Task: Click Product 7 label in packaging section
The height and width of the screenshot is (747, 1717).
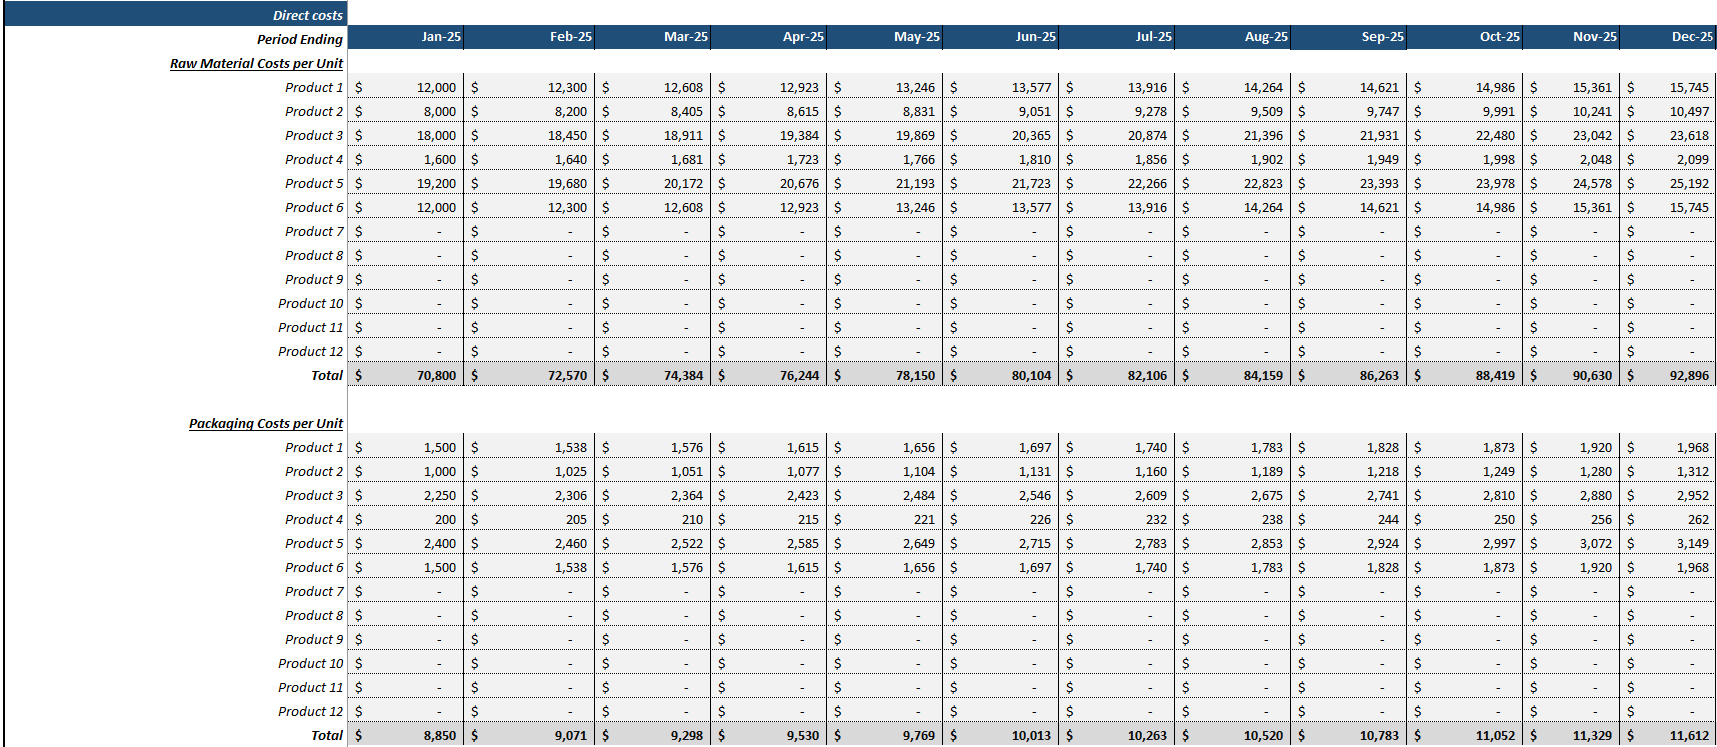Action: (x=314, y=591)
